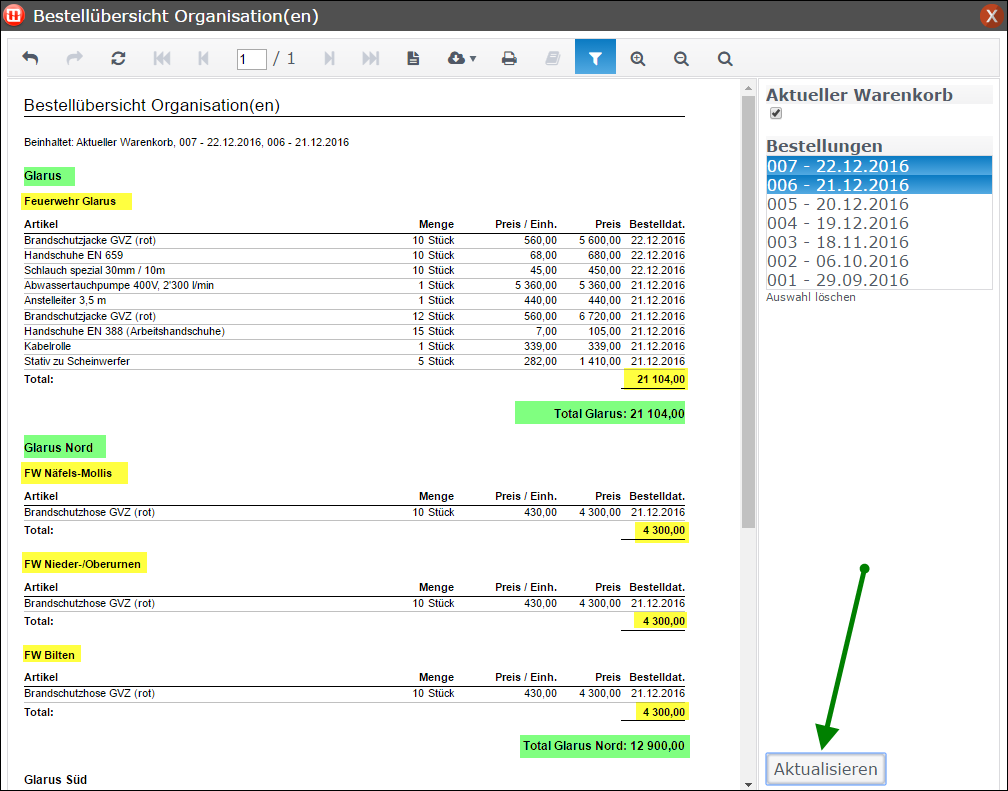Zoom in with the magnifier plus icon

click(x=638, y=59)
